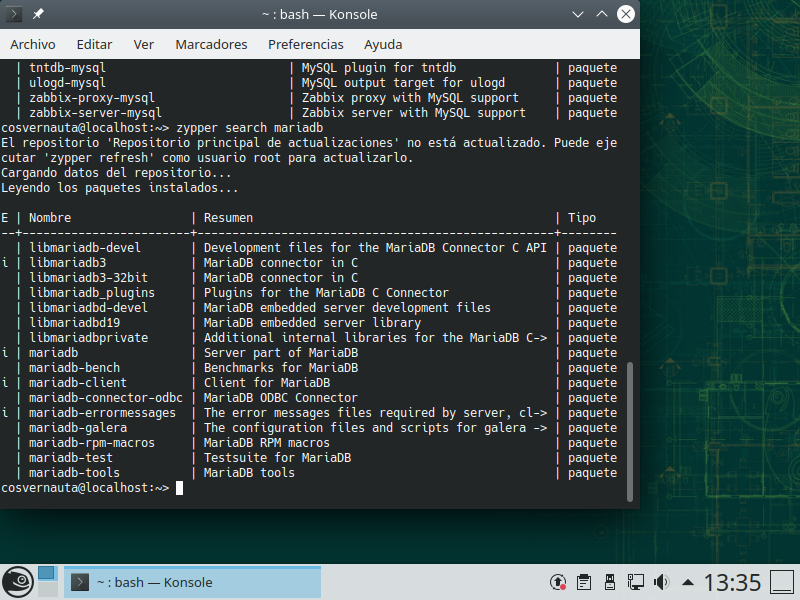Click the 'libmariadb3-32bit' package name
This screenshot has width=800, height=600.
pos(88,278)
